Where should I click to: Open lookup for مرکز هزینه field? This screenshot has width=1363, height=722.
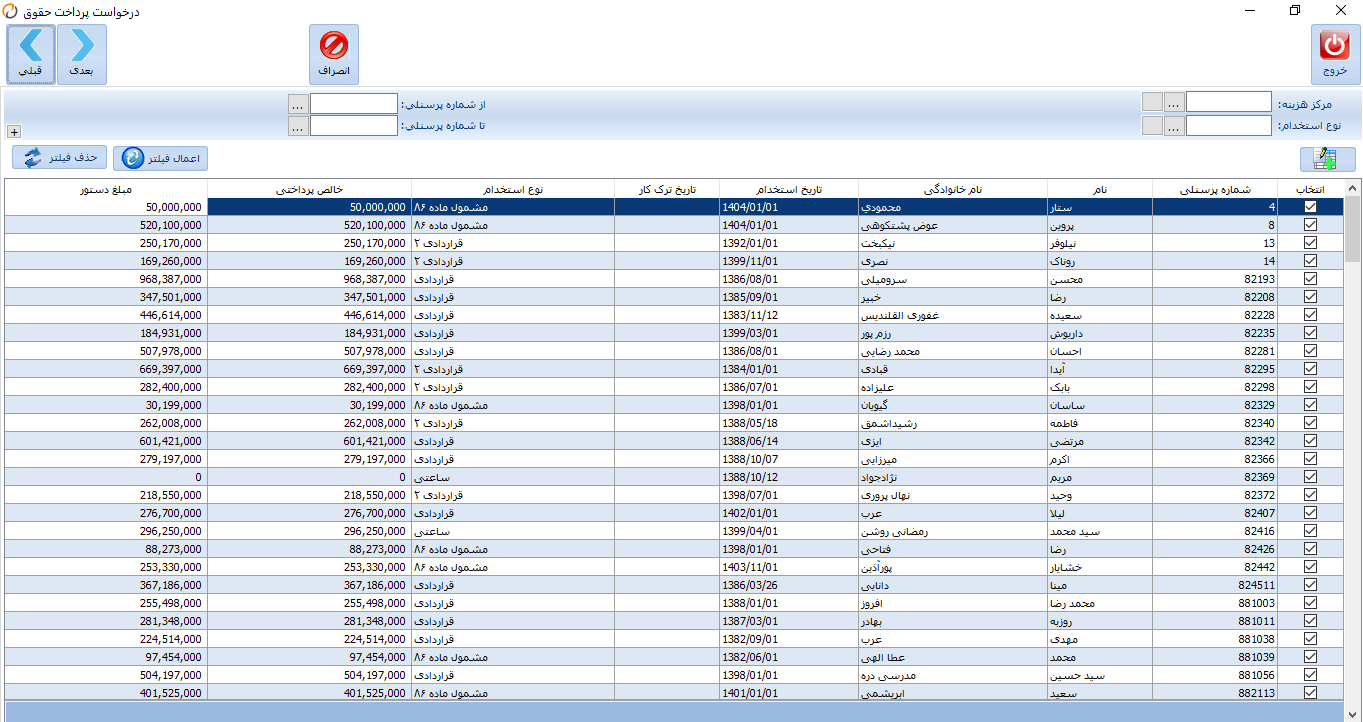1174,102
